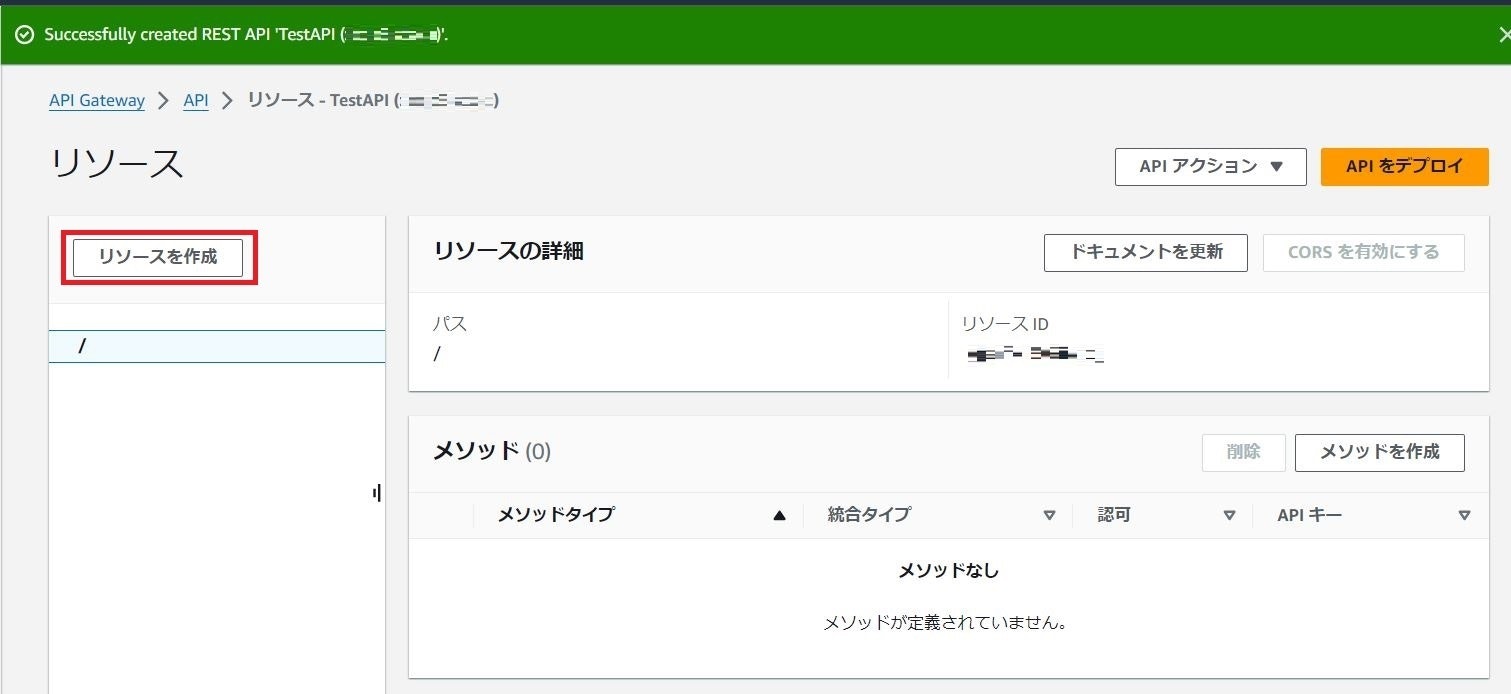Select the root / resource in tree

pos(217,346)
